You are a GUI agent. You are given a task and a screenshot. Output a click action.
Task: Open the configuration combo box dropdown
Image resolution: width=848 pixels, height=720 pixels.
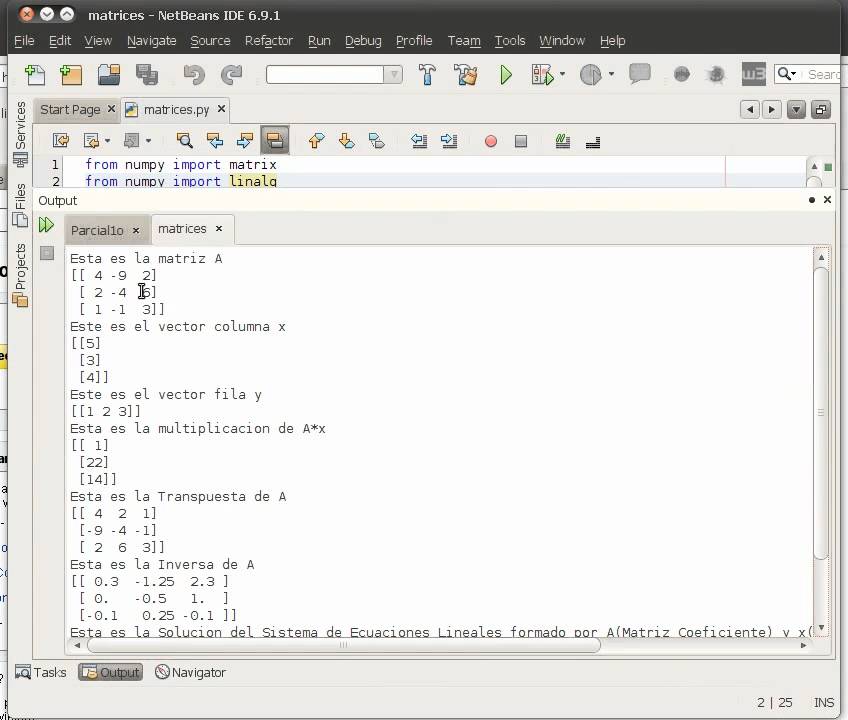(x=393, y=74)
